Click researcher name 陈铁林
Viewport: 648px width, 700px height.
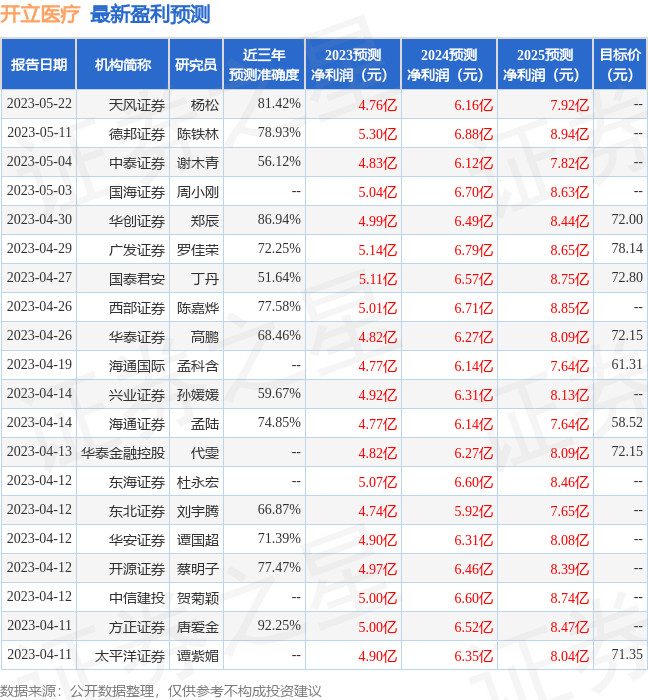pyautogui.click(x=198, y=134)
